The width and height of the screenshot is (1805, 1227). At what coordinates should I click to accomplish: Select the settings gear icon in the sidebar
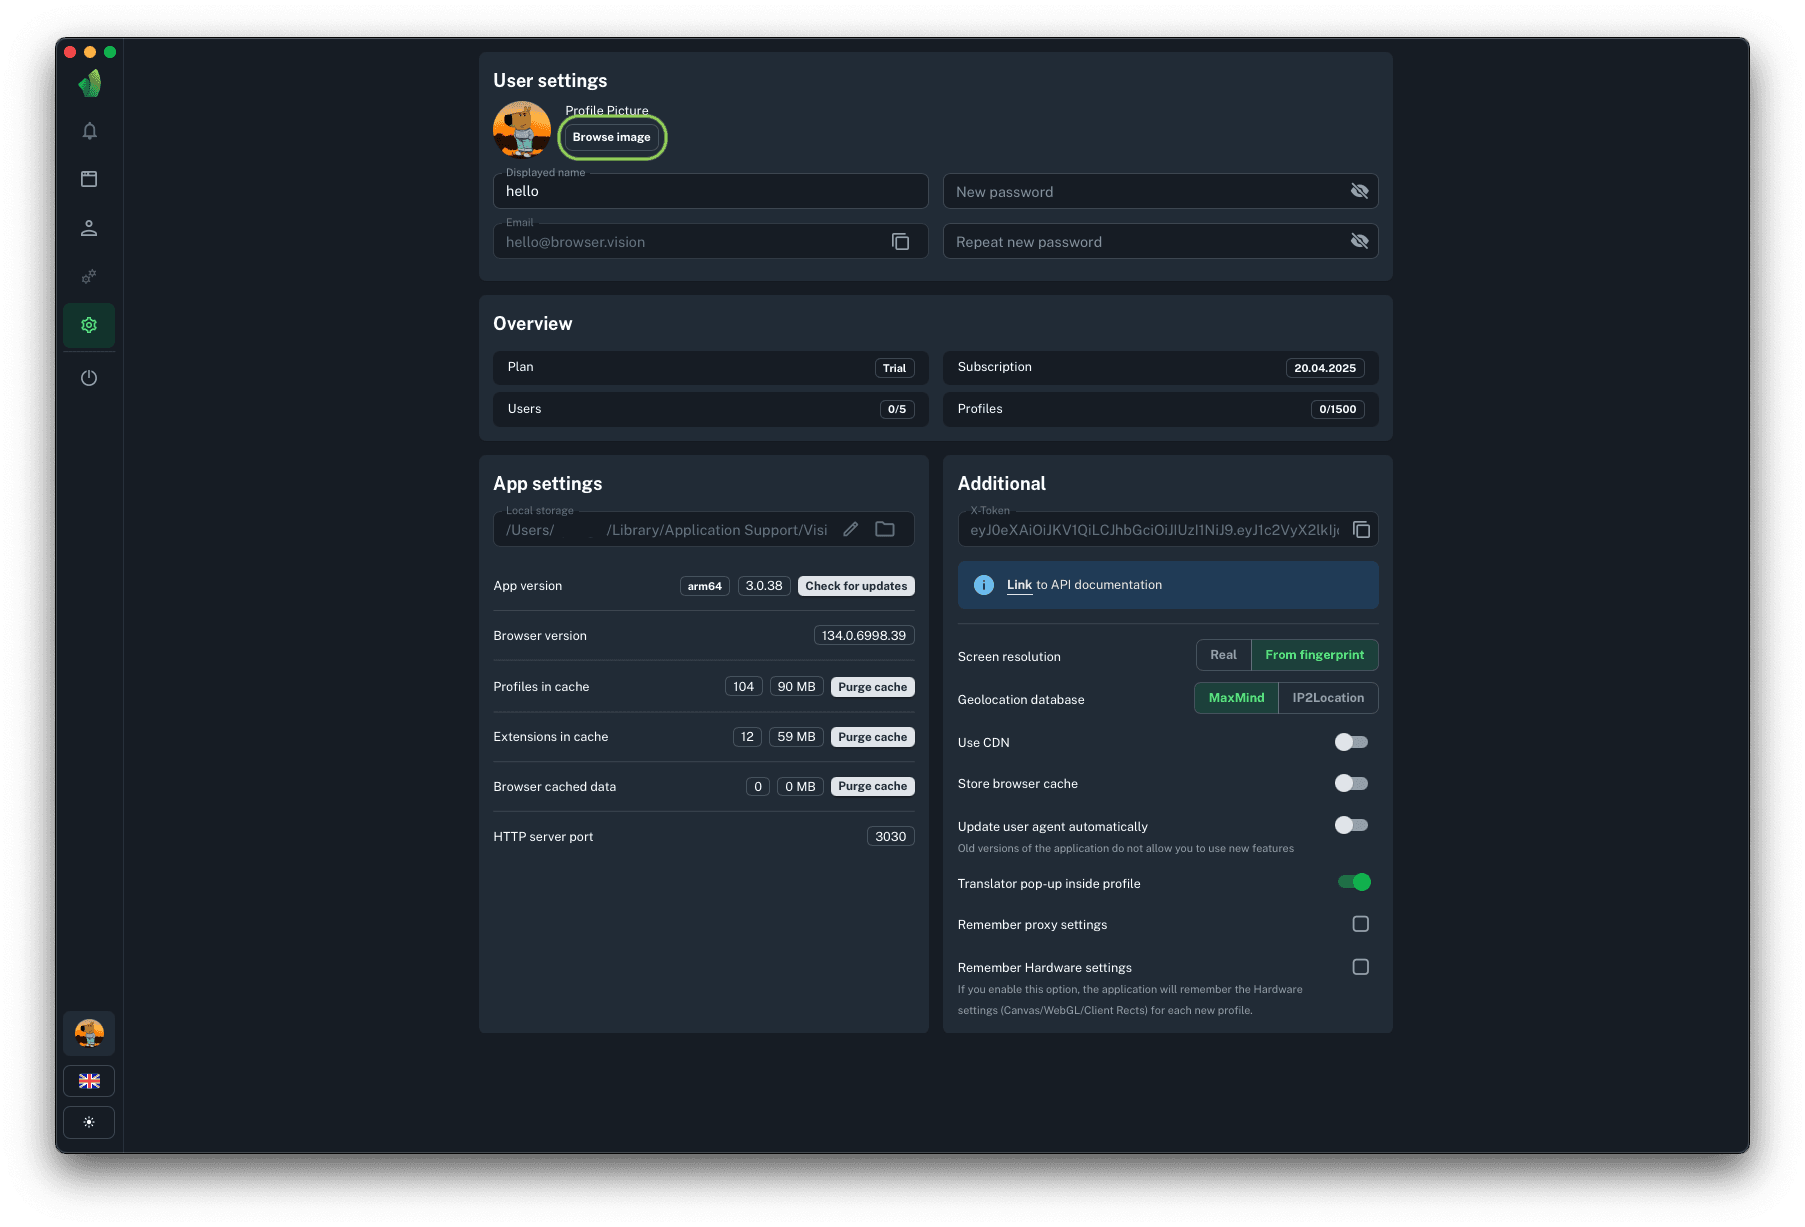click(89, 325)
